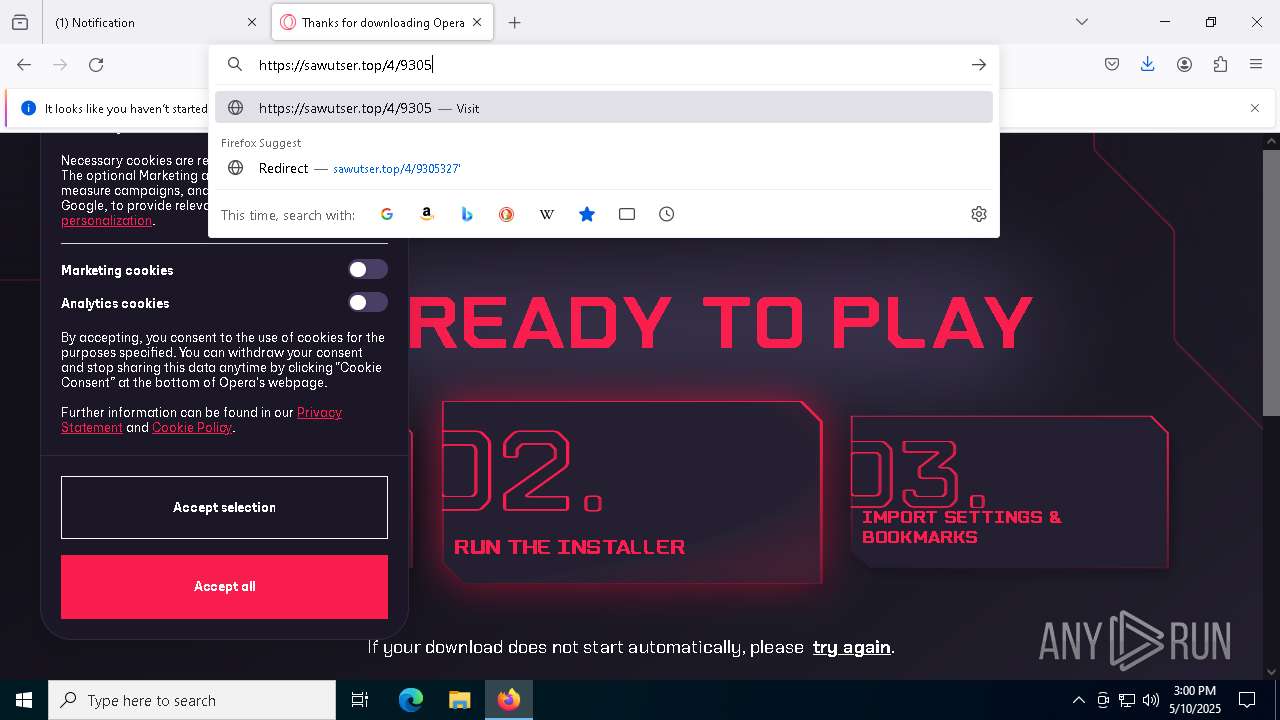Open File Explorer from taskbar

click(x=459, y=700)
